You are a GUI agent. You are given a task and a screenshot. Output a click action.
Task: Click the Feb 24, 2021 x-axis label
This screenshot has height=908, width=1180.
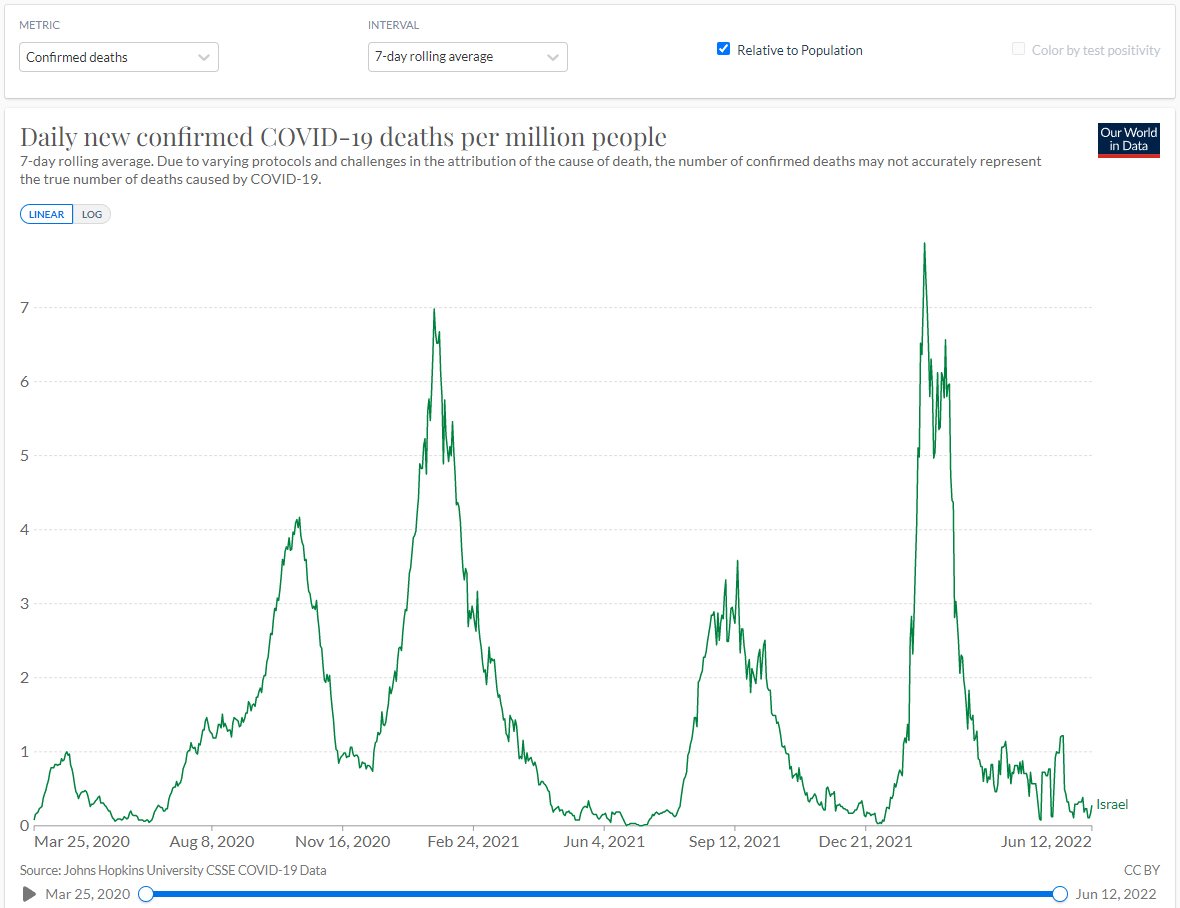[474, 842]
